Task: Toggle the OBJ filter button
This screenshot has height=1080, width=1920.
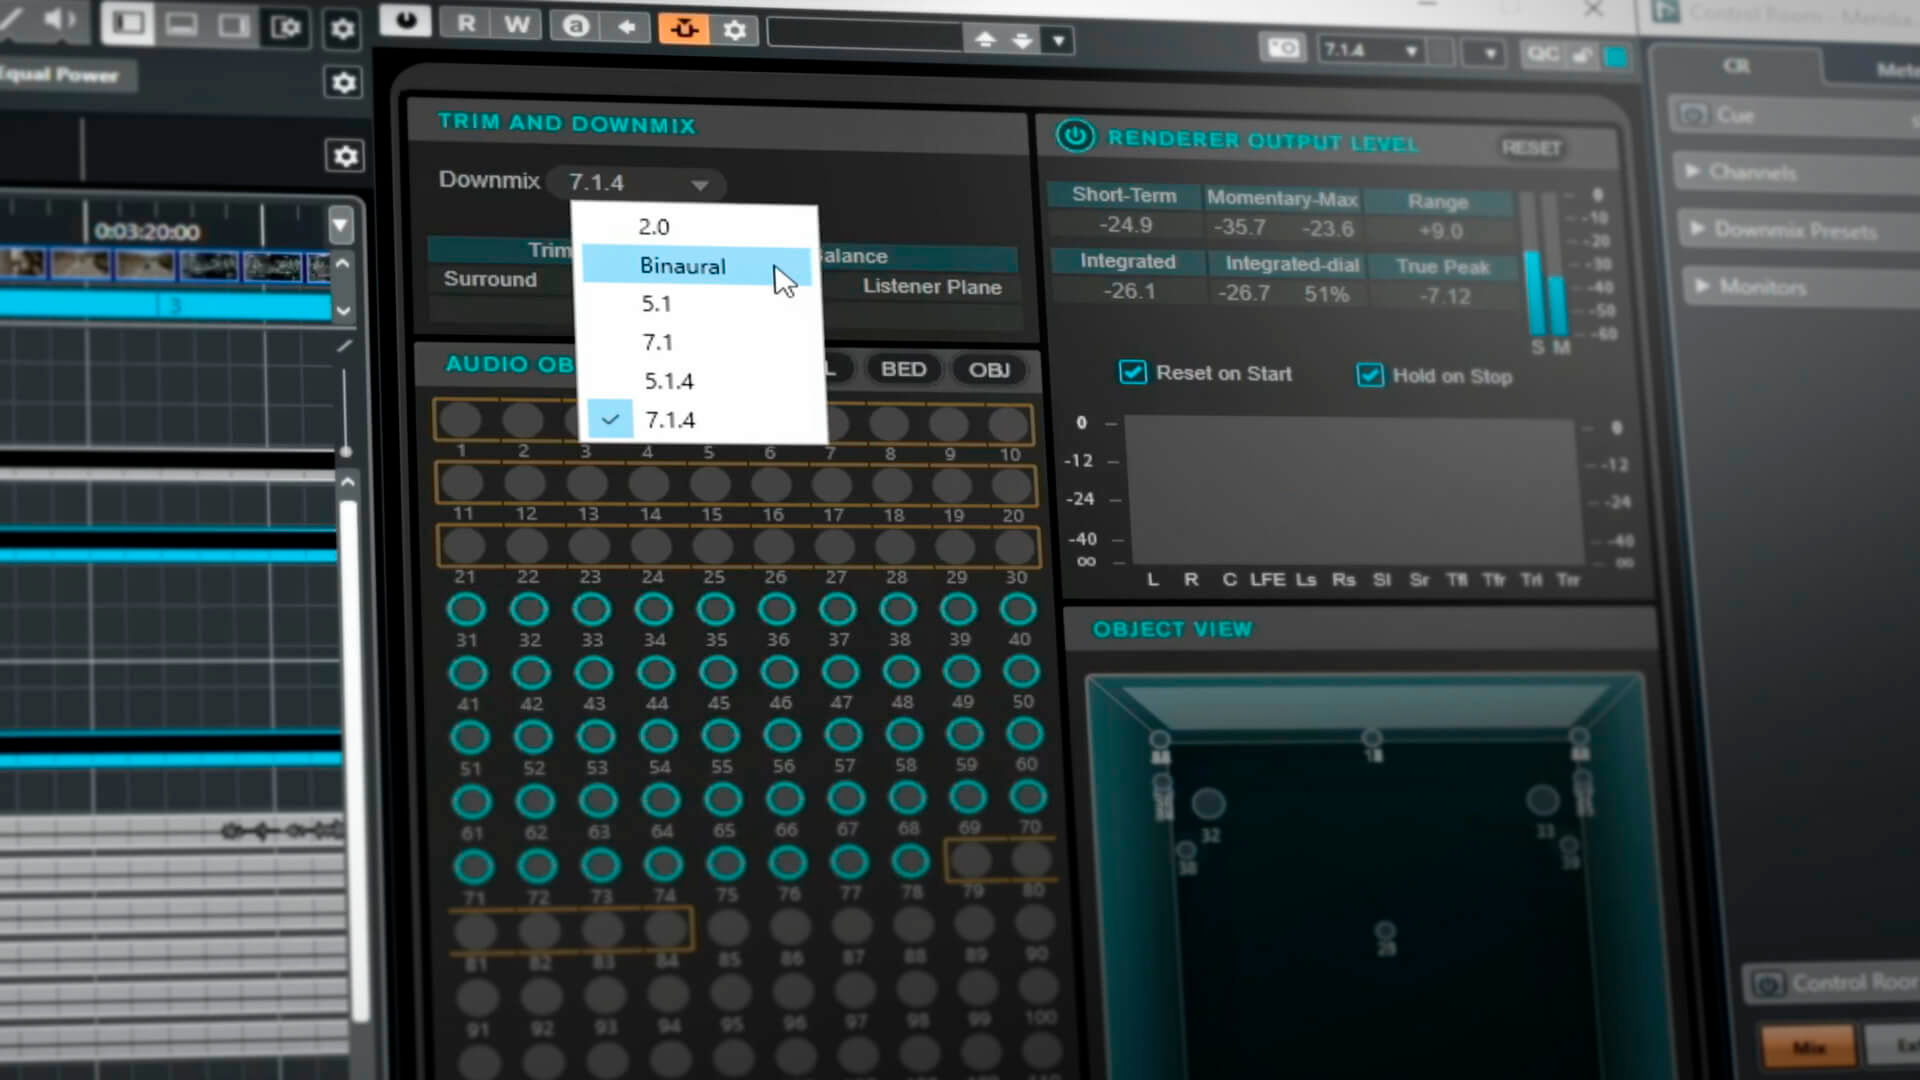Action: click(x=988, y=370)
